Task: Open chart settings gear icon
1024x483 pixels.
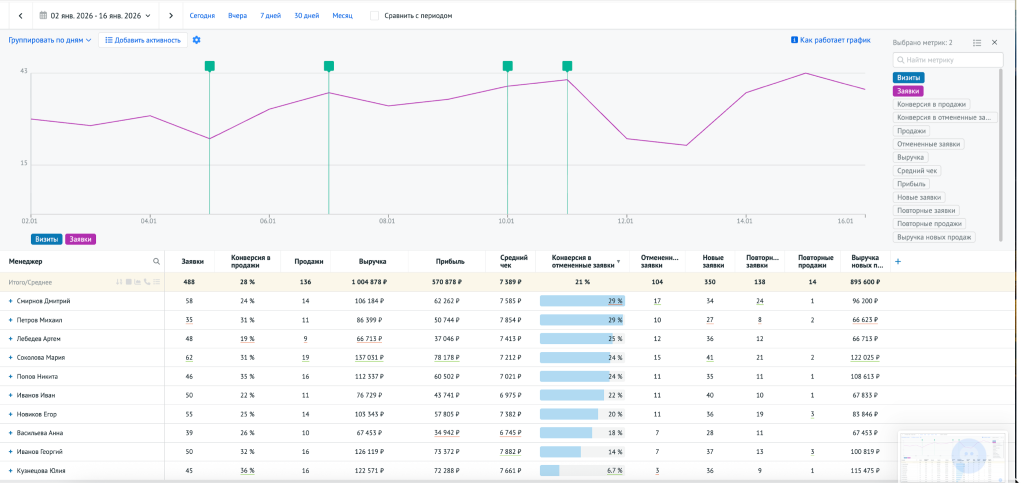Action: click(196, 40)
